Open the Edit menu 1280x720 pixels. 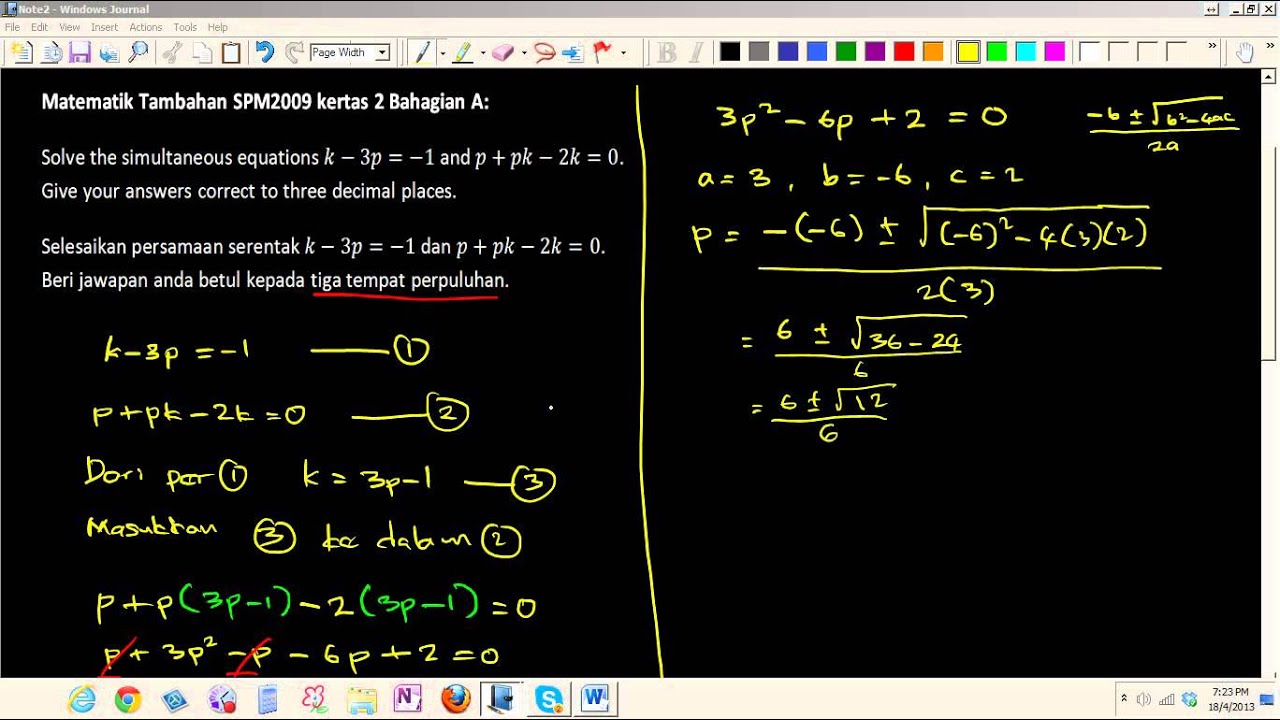(x=39, y=27)
